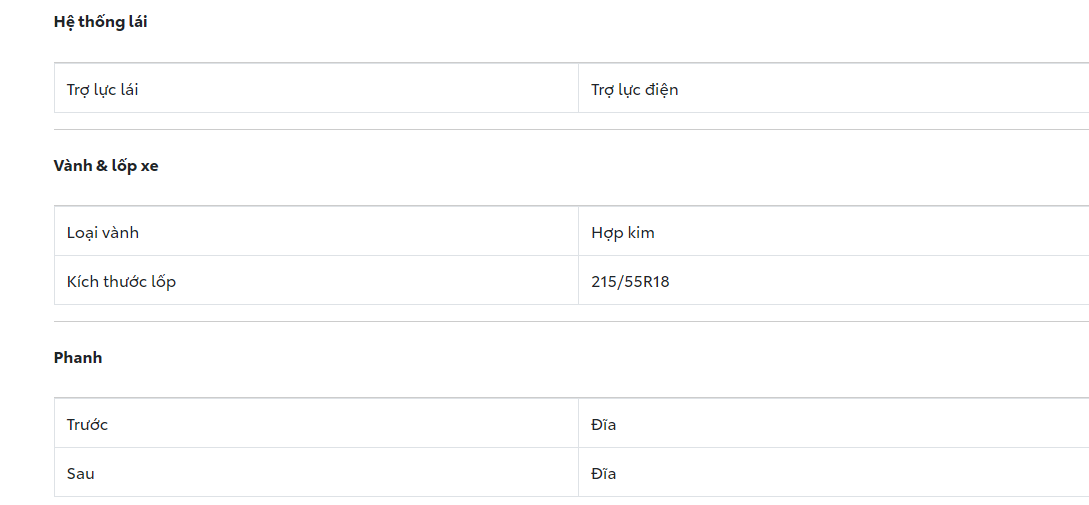Select the "Kích thước lốp" row label
1089x505 pixels.
click(x=121, y=282)
